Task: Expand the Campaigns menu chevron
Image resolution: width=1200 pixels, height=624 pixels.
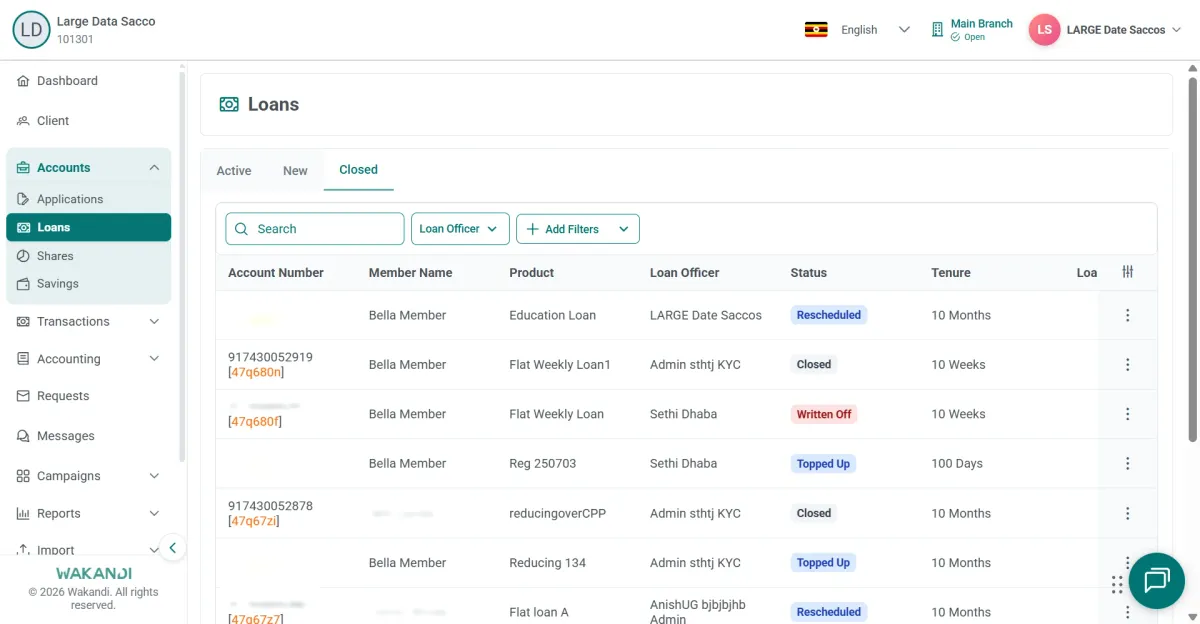Action: click(154, 476)
